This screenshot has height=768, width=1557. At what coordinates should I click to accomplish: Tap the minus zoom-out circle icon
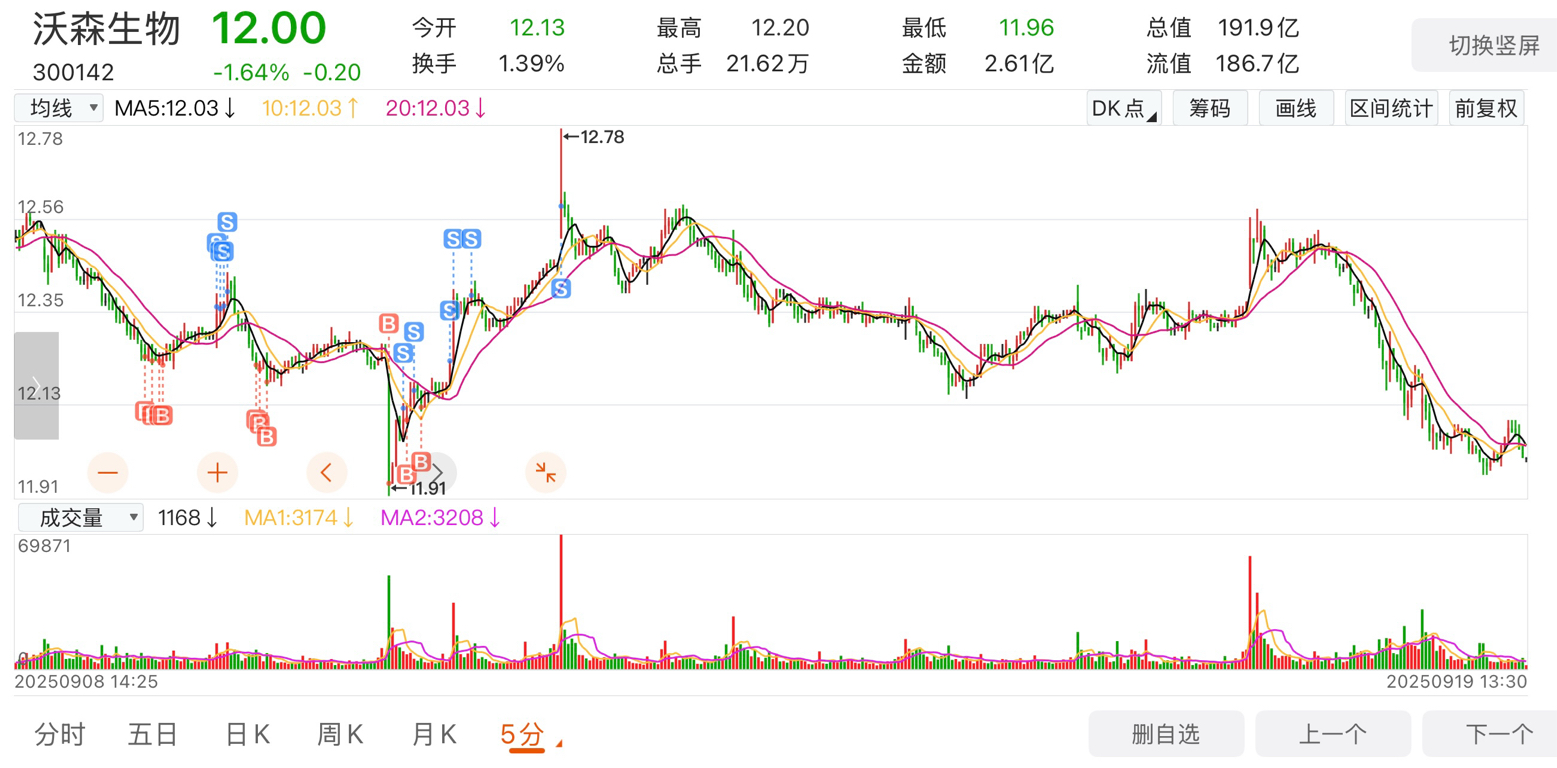point(108,472)
